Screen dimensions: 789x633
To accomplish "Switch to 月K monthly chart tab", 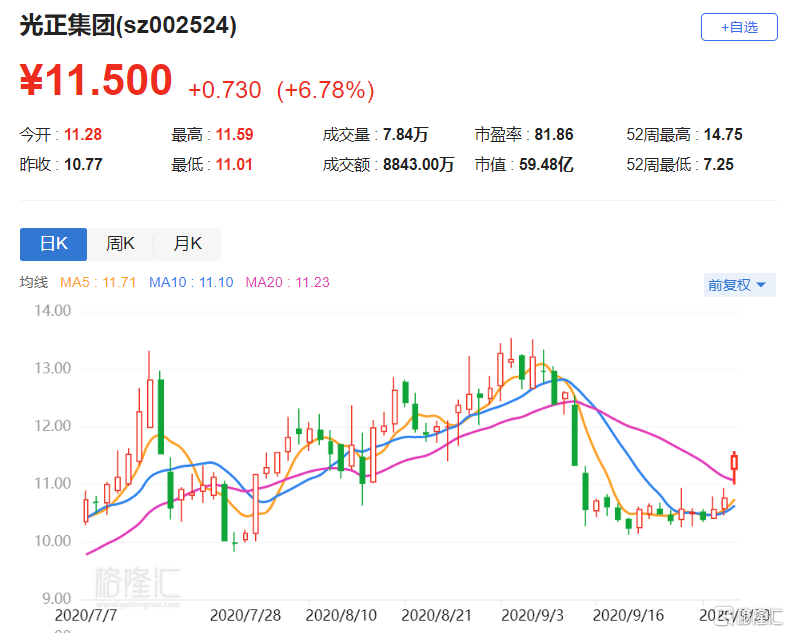I will tap(187, 244).
